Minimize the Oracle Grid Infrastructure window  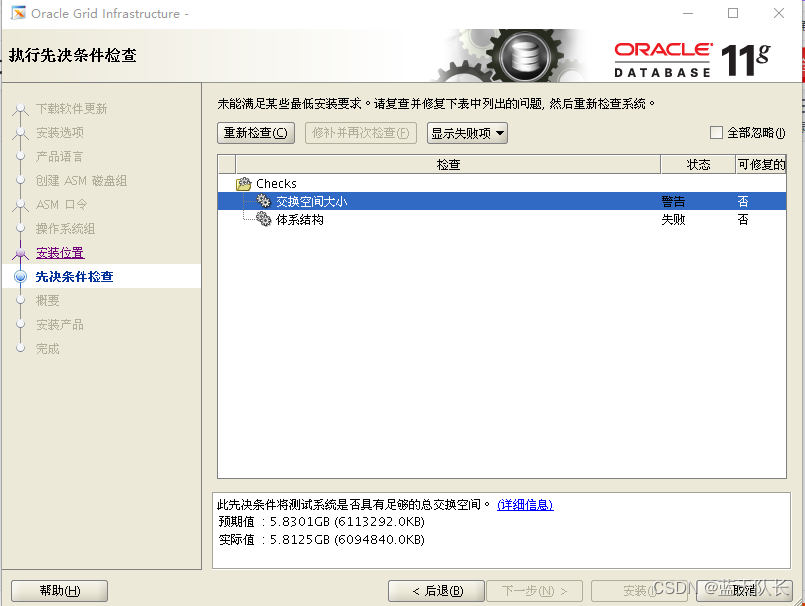click(688, 13)
